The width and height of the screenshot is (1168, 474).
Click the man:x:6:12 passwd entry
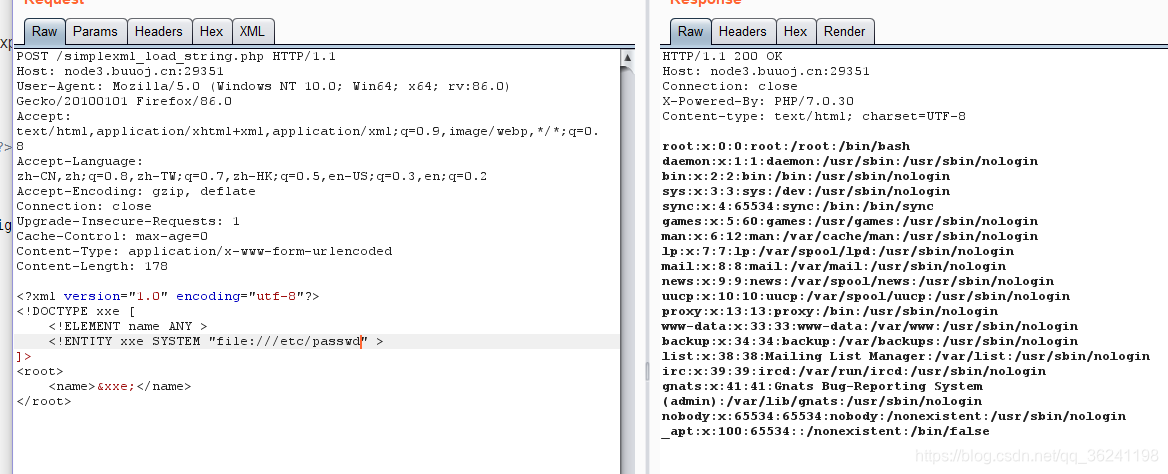pyautogui.click(x=850, y=236)
